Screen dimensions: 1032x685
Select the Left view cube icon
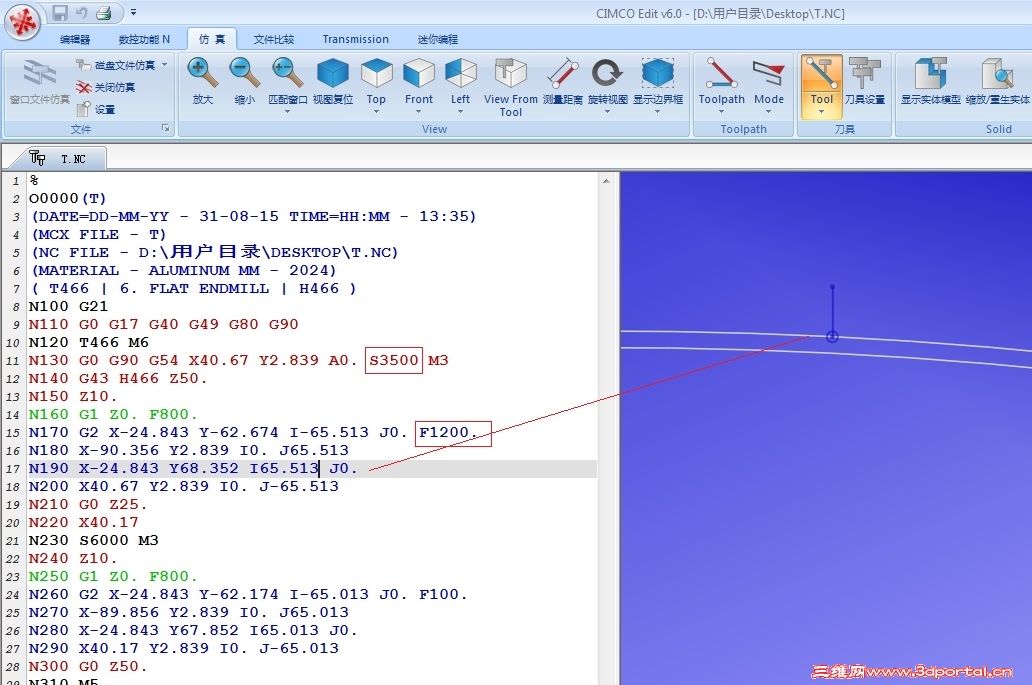click(460, 74)
